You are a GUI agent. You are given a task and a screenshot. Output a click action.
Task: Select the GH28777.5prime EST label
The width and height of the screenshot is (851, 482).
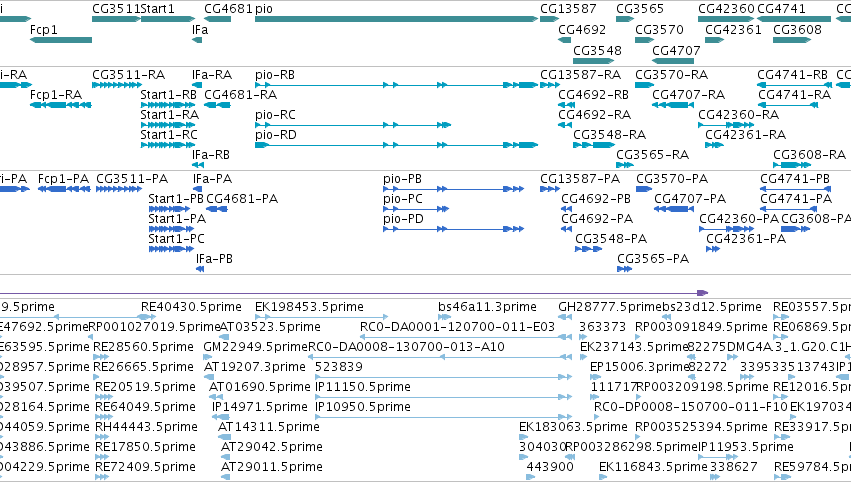[610, 307]
